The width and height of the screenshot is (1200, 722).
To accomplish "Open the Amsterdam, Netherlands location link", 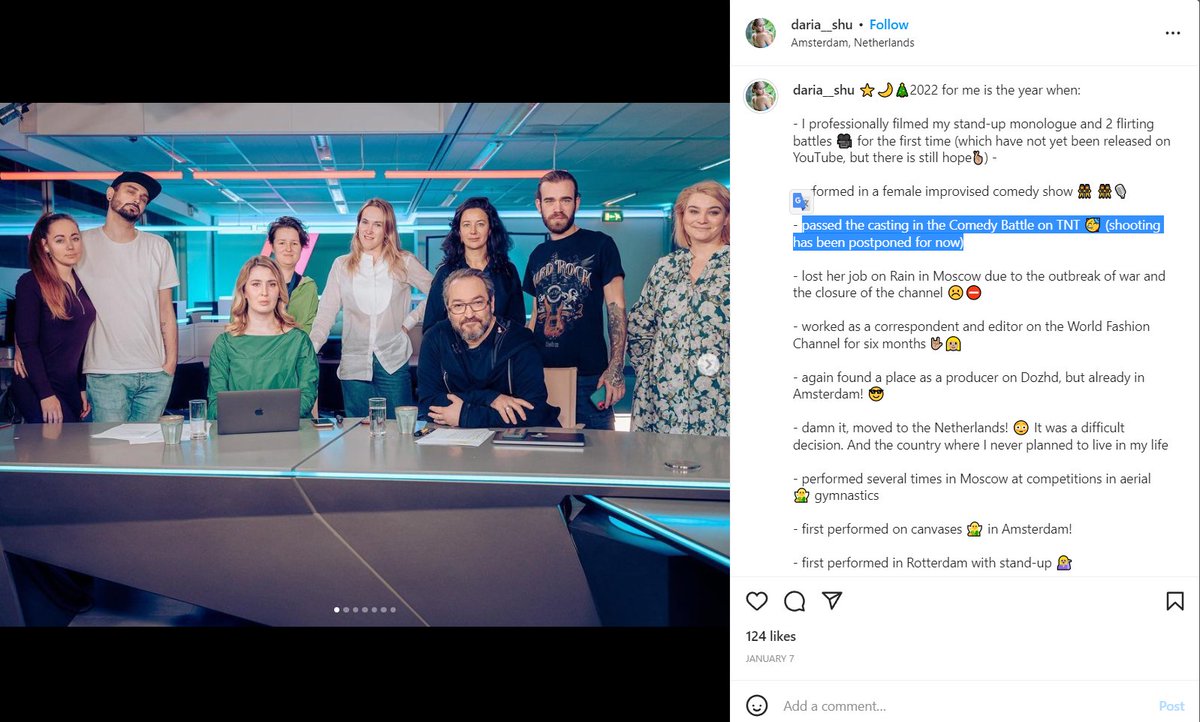I will click(x=852, y=43).
